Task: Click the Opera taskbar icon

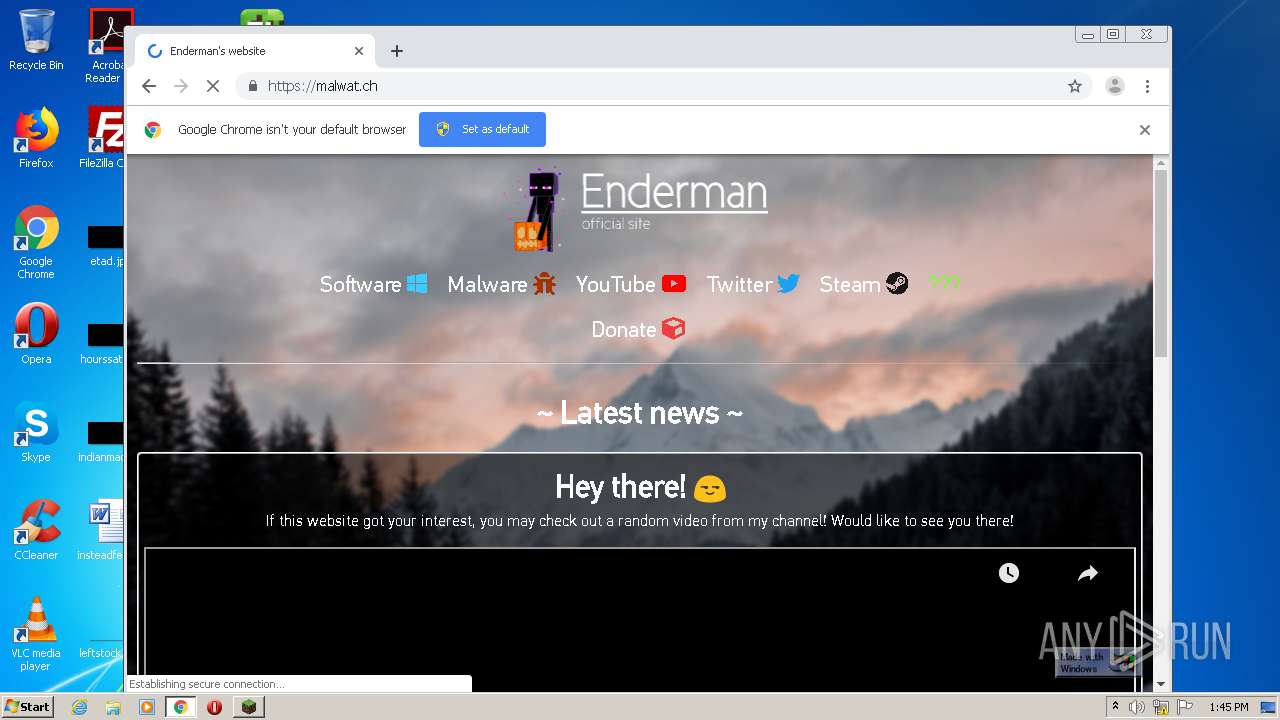Action: pyautogui.click(x=214, y=707)
